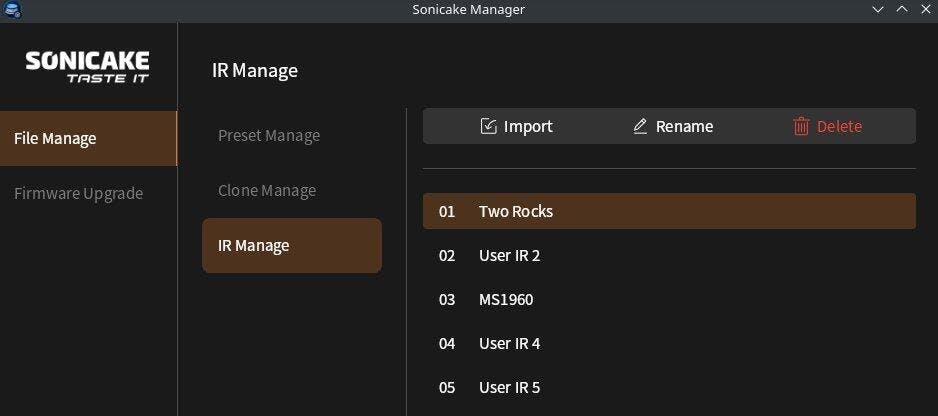Image resolution: width=938 pixels, height=416 pixels.
Task: Select the User IR 2 entry
Action: 668,255
